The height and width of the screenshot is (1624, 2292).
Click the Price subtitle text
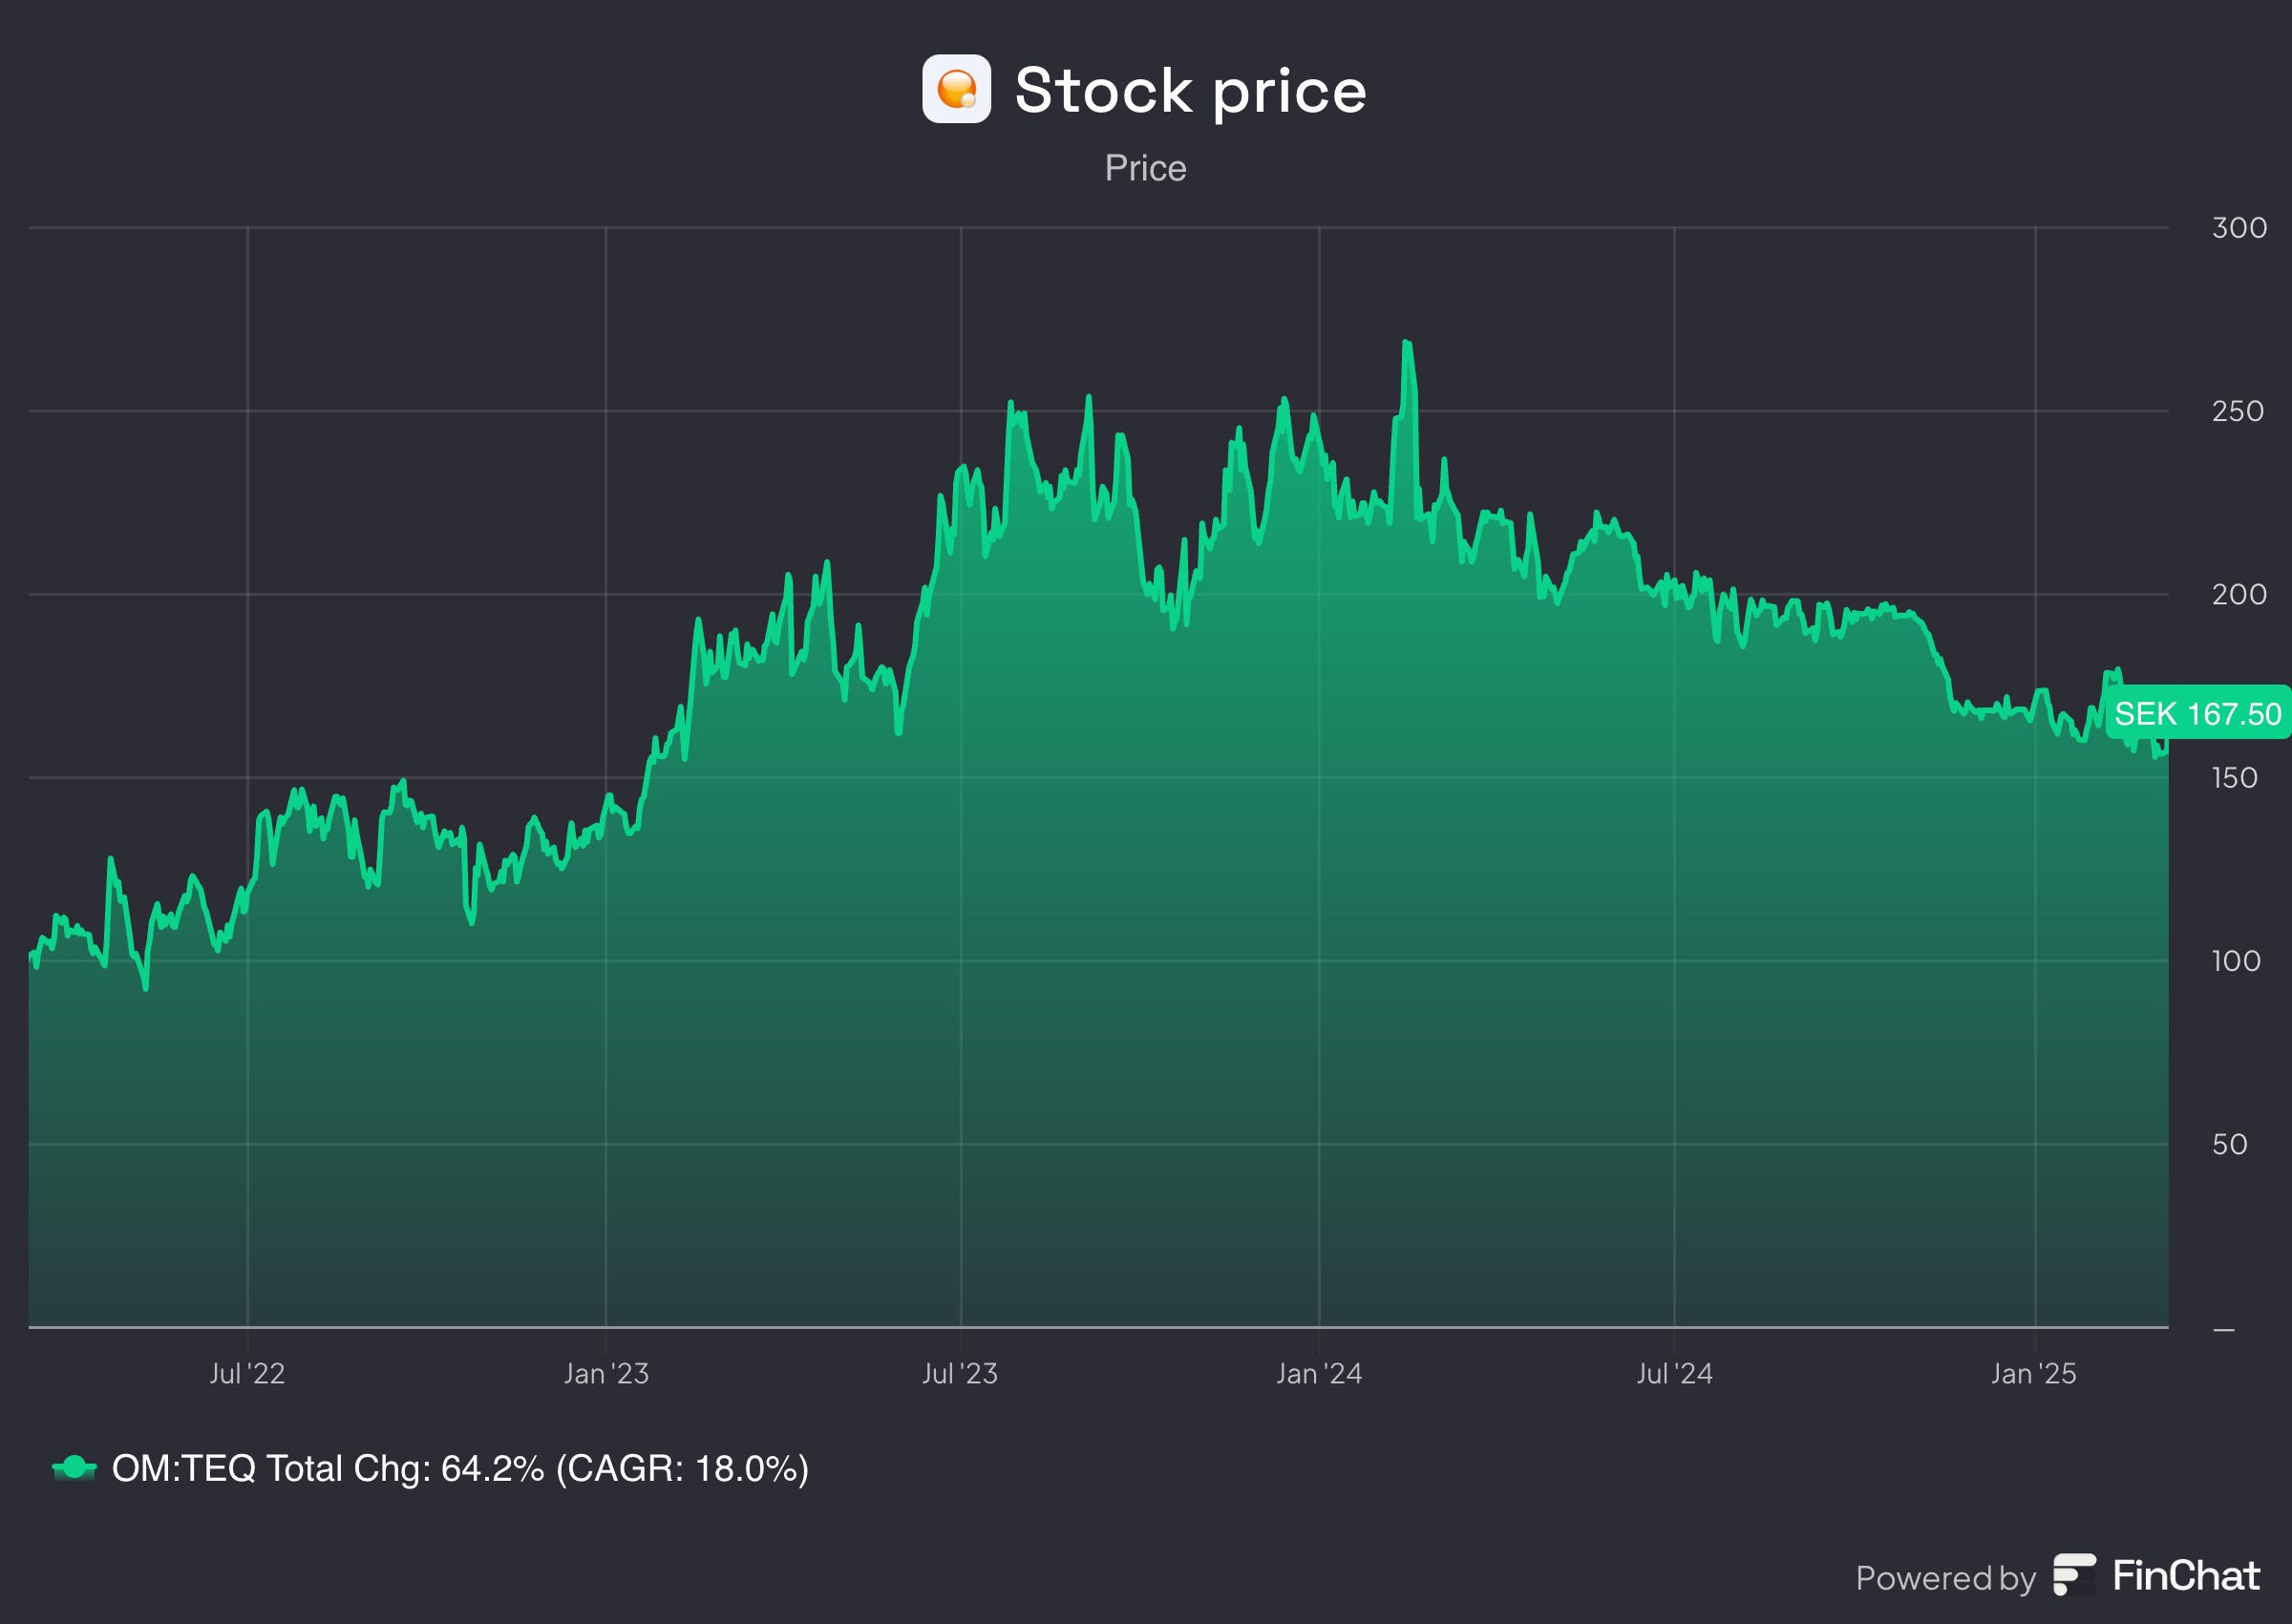tap(1145, 168)
